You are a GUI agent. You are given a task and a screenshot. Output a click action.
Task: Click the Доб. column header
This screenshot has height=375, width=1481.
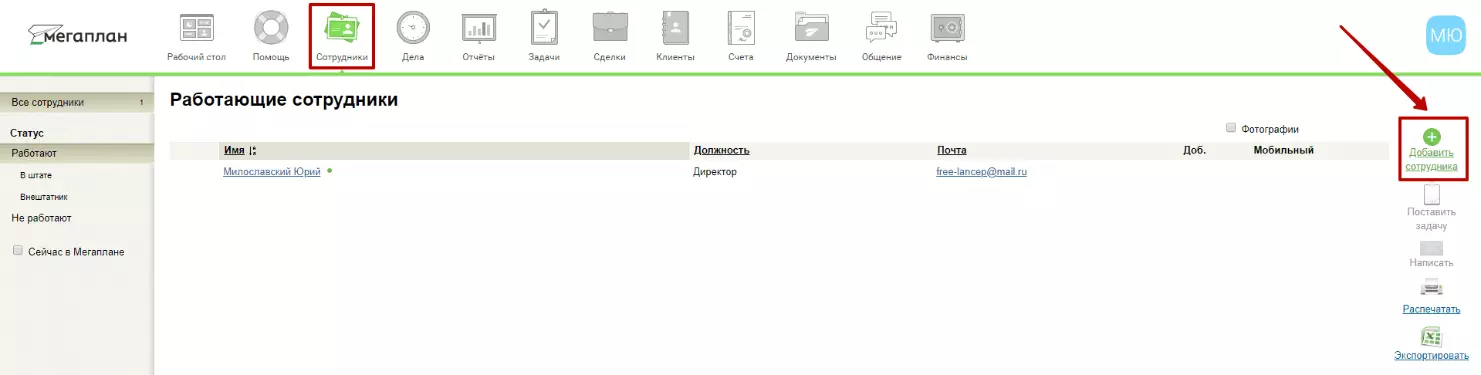pyautogui.click(x=1194, y=150)
